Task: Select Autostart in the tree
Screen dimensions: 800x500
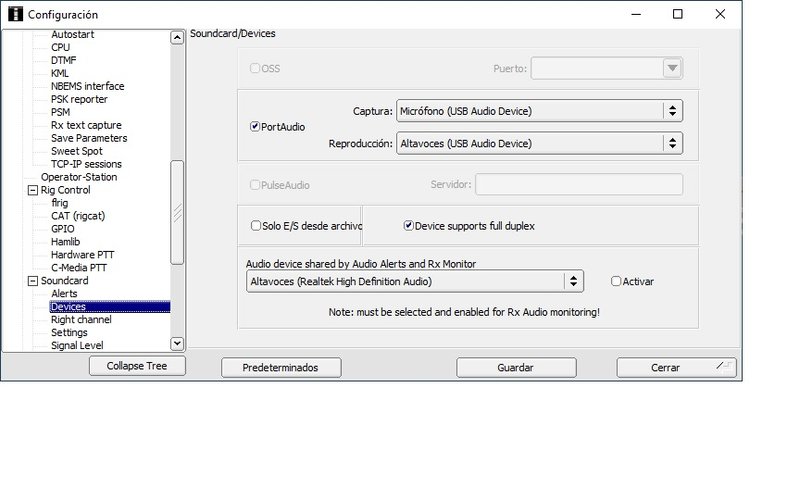Action: (x=72, y=34)
